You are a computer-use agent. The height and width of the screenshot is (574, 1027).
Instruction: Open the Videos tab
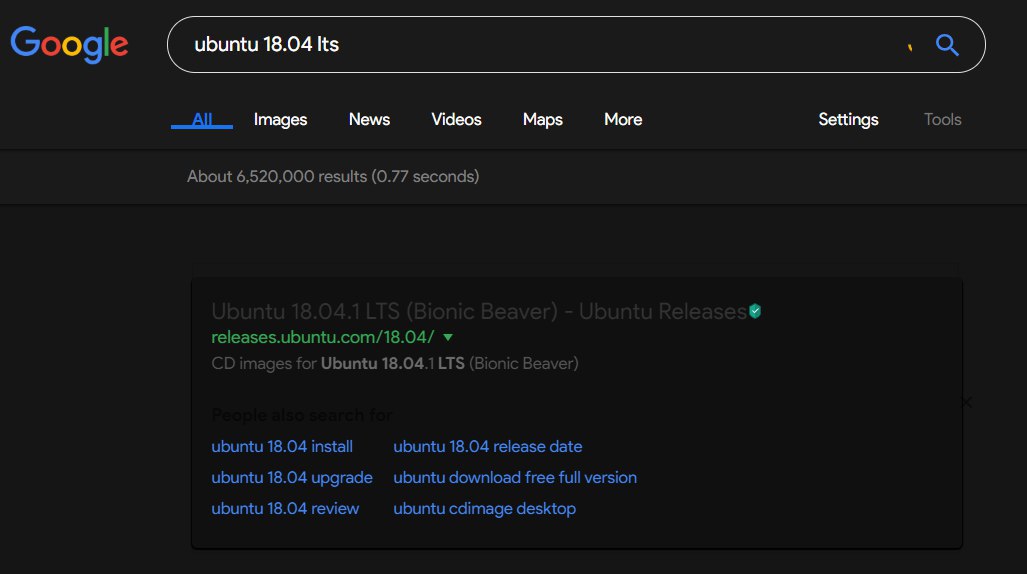pyautogui.click(x=457, y=119)
